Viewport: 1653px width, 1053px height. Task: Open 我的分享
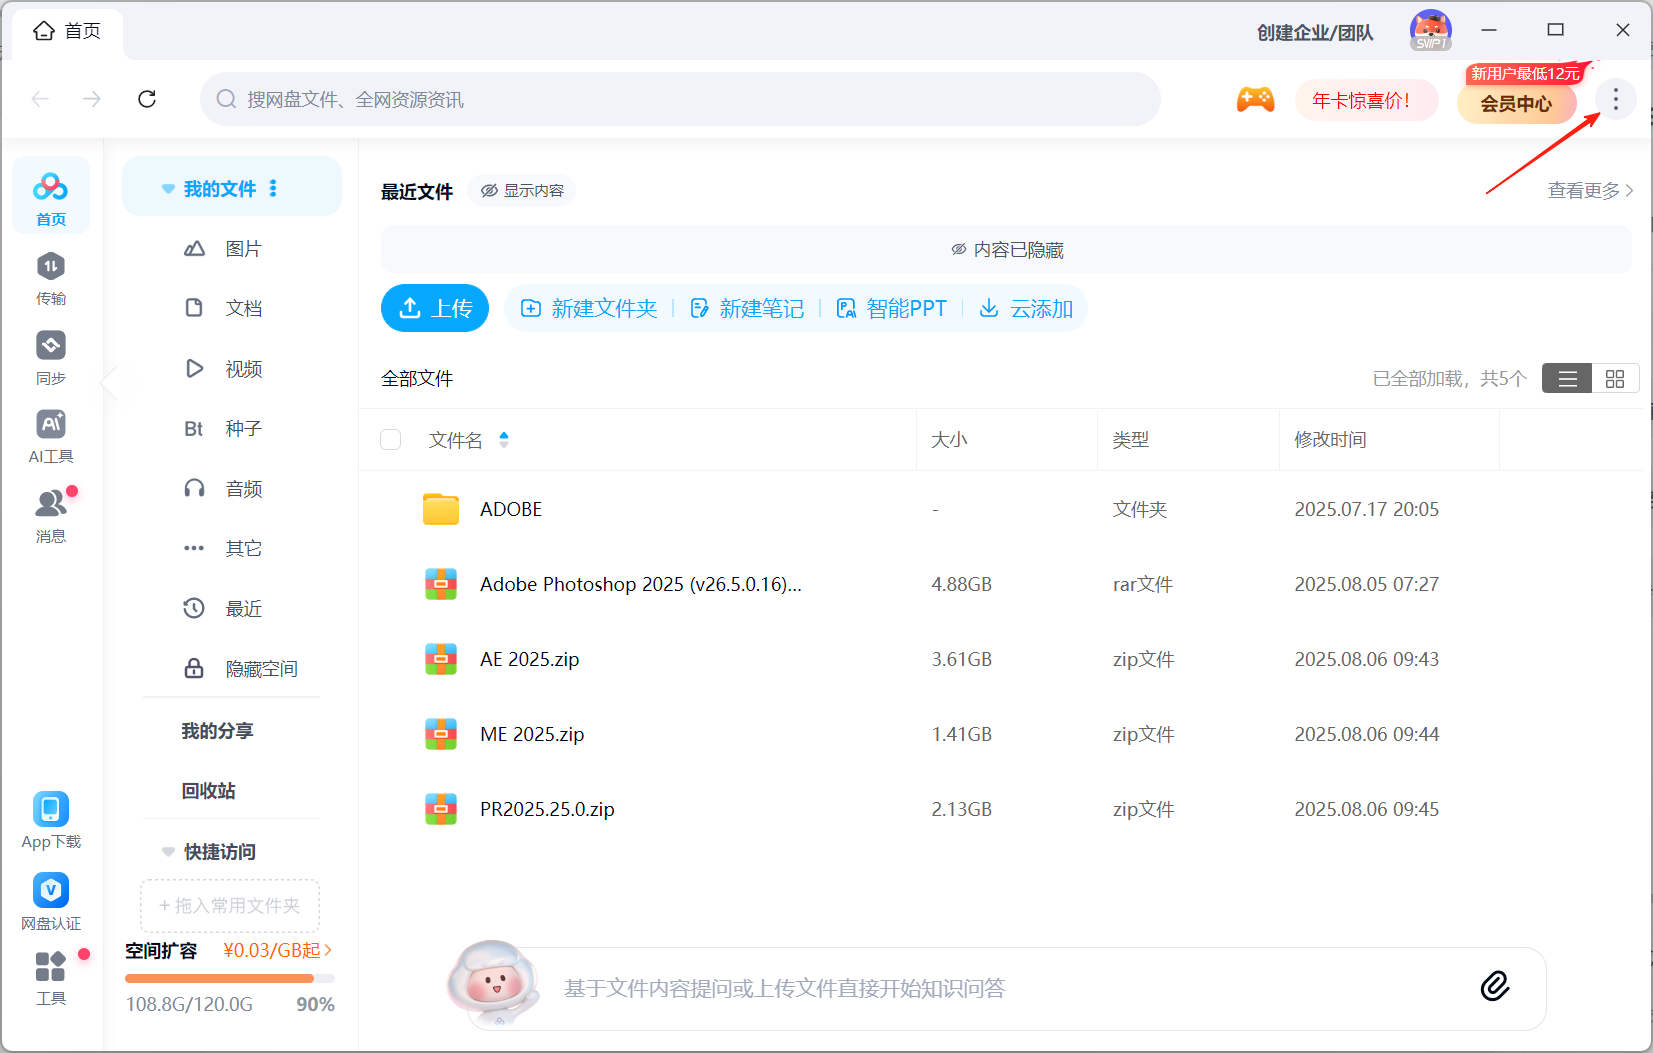pyautogui.click(x=217, y=731)
